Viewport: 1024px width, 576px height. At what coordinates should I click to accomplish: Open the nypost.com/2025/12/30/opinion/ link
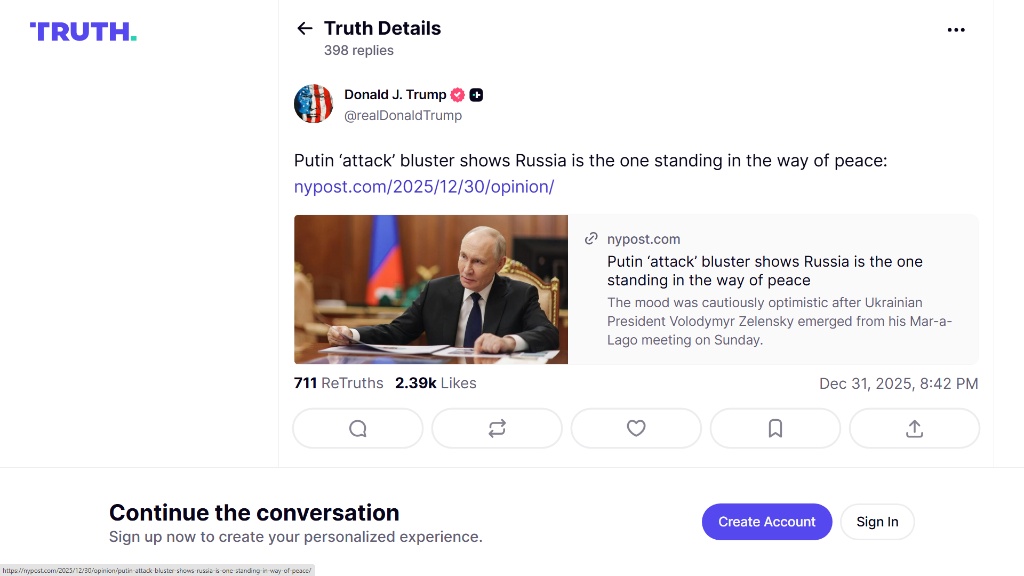pyautogui.click(x=423, y=187)
